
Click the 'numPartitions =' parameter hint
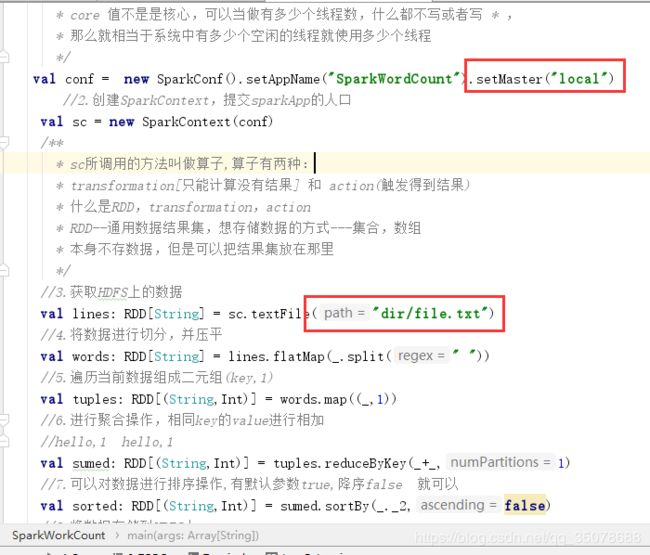click(500, 462)
